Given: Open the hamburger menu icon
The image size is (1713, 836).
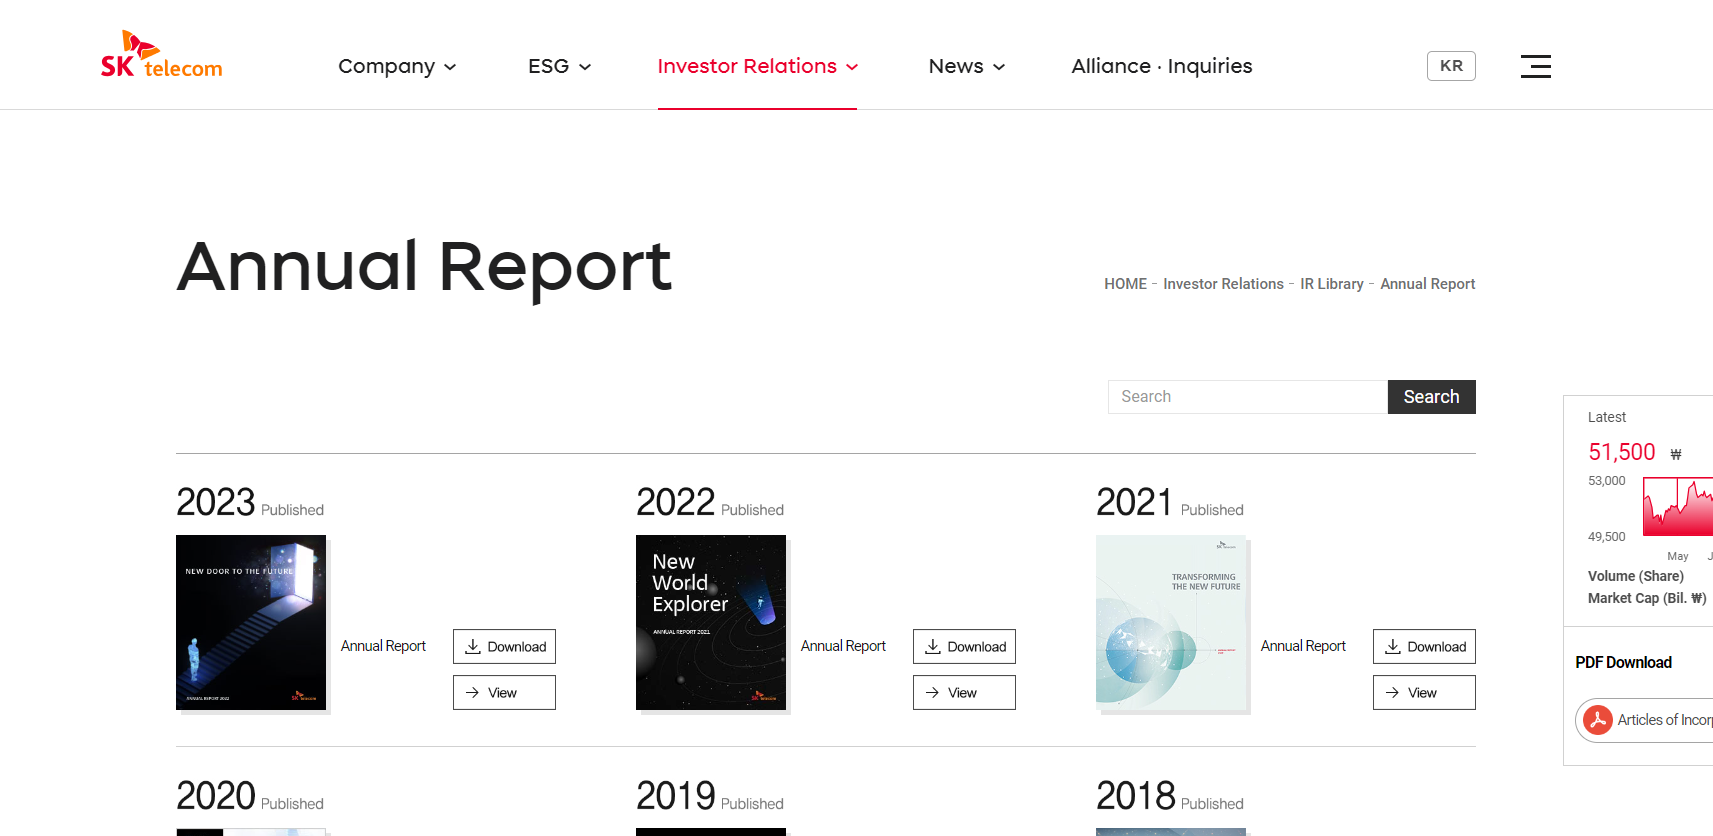Looking at the screenshot, I should 1535,66.
